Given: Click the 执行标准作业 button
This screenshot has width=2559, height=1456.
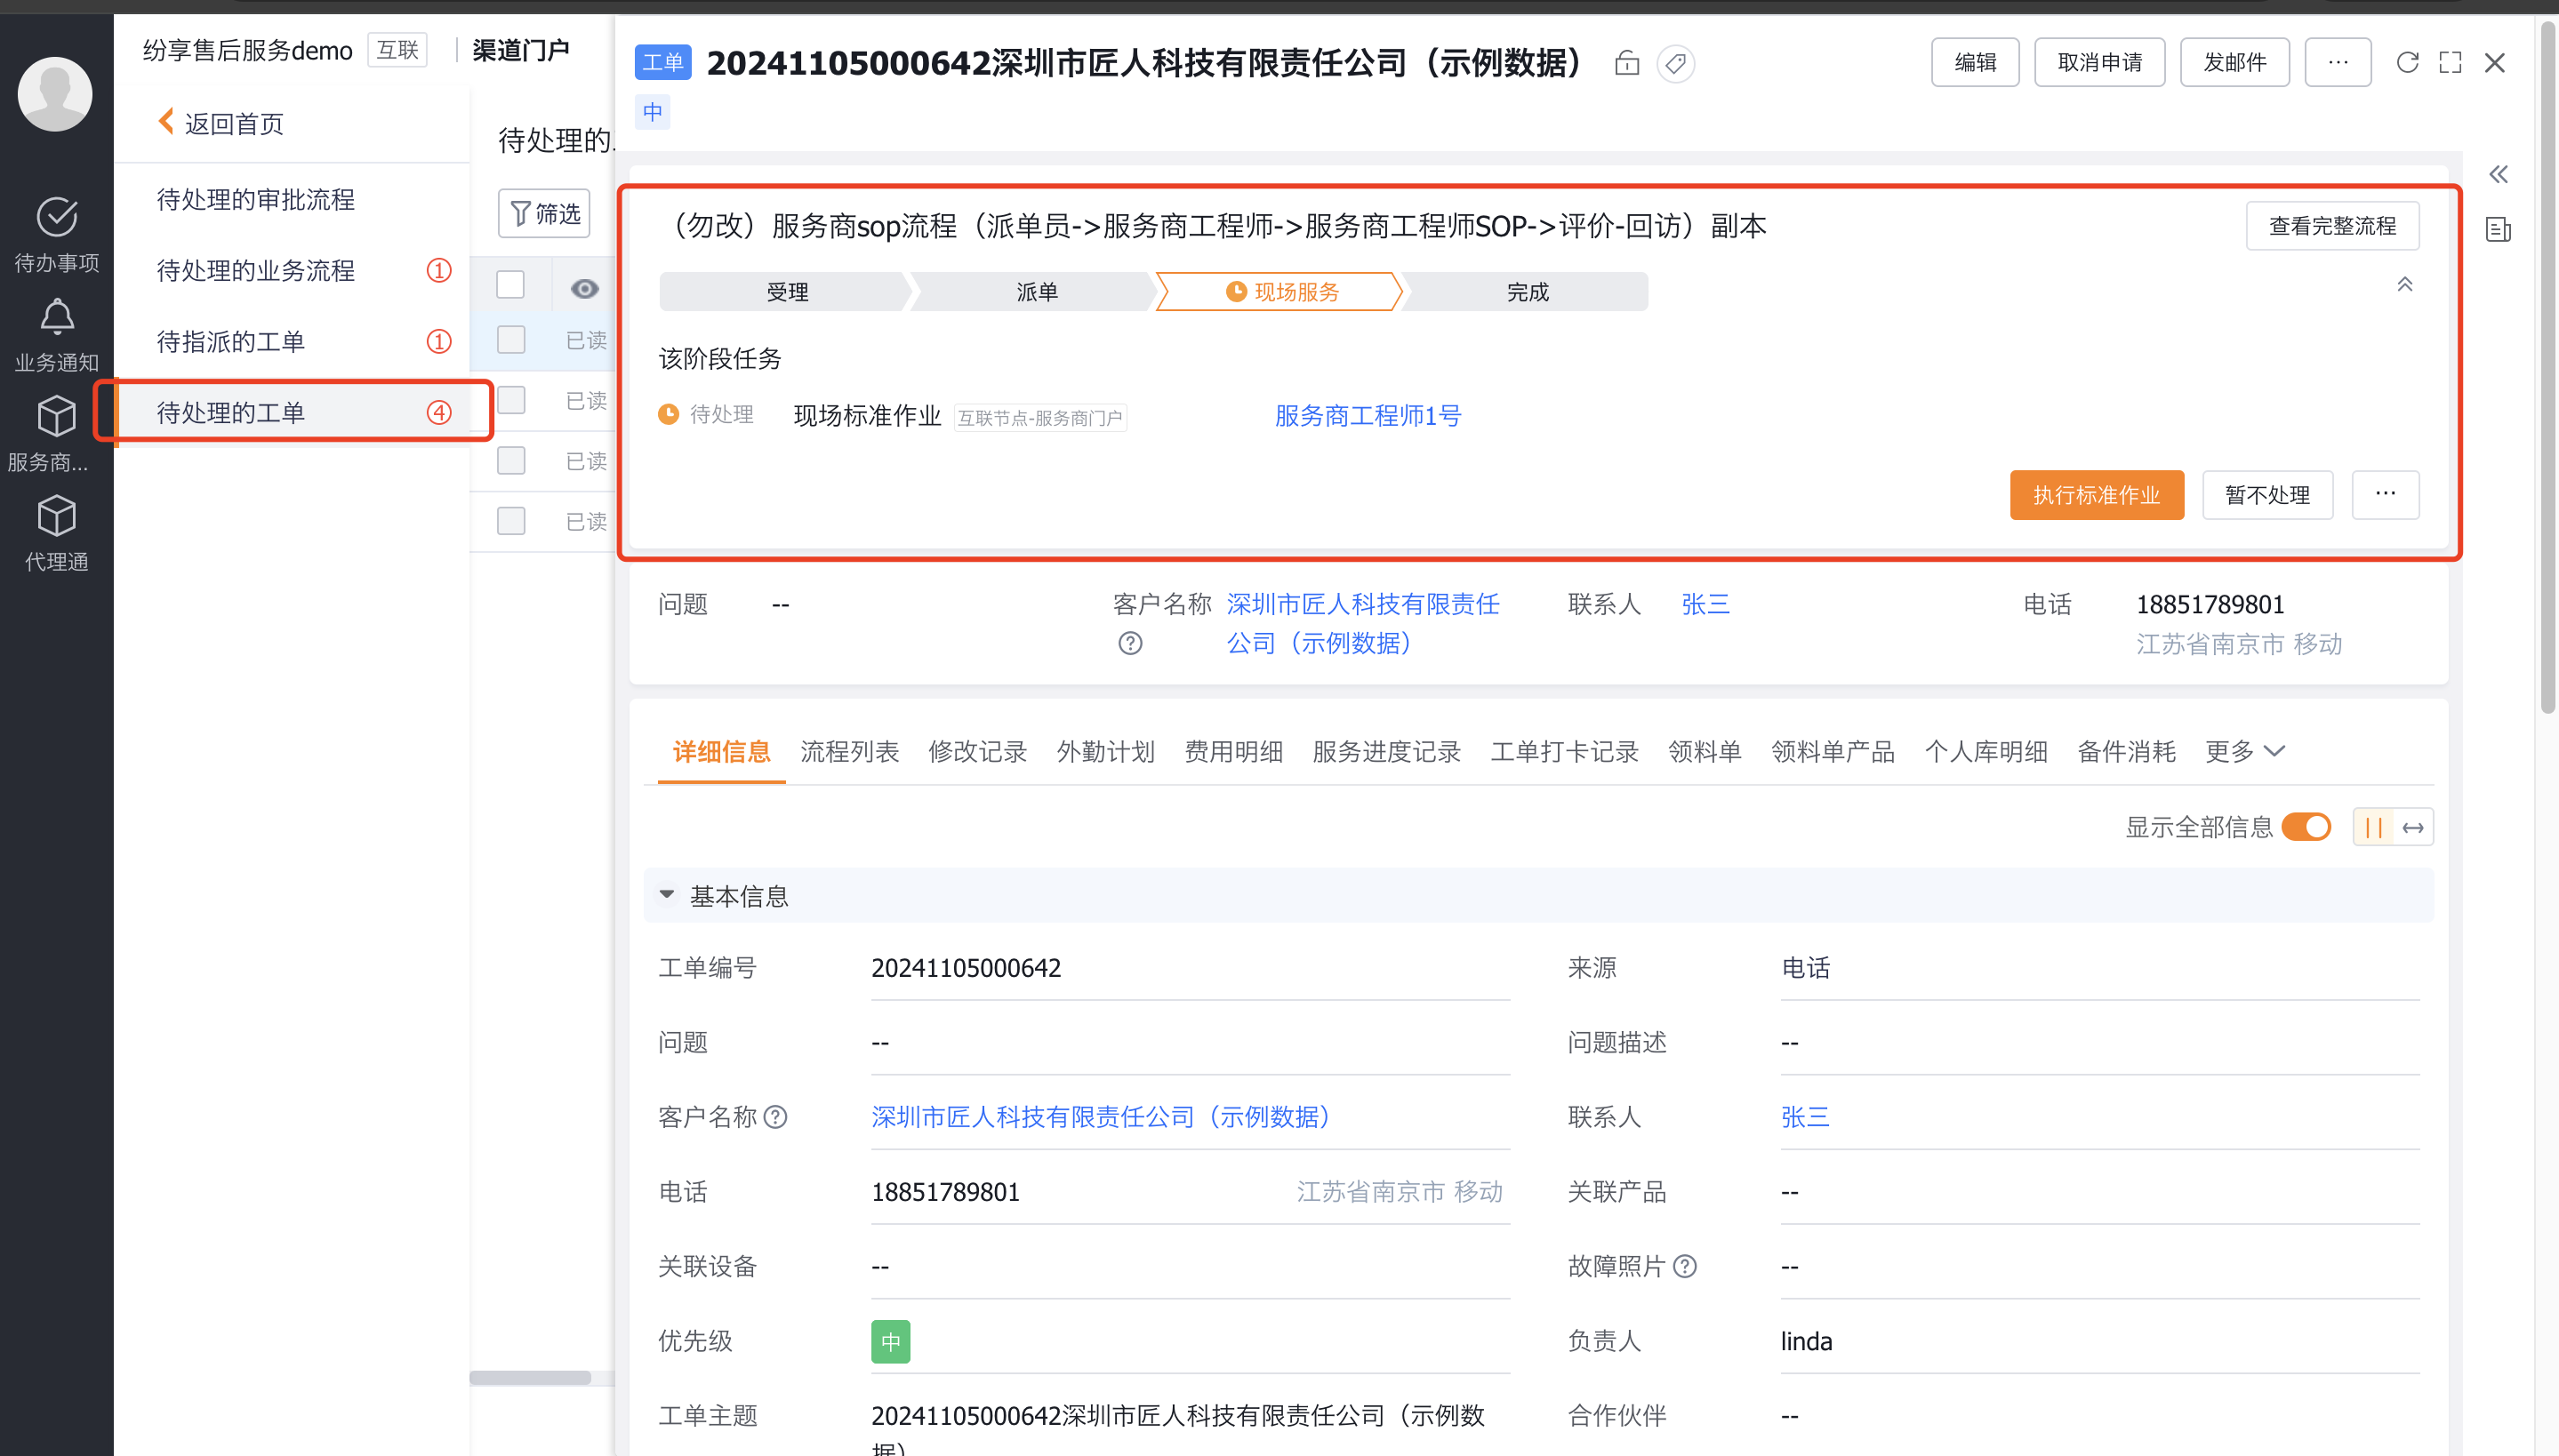Looking at the screenshot, I should [x=2096, y=495].
